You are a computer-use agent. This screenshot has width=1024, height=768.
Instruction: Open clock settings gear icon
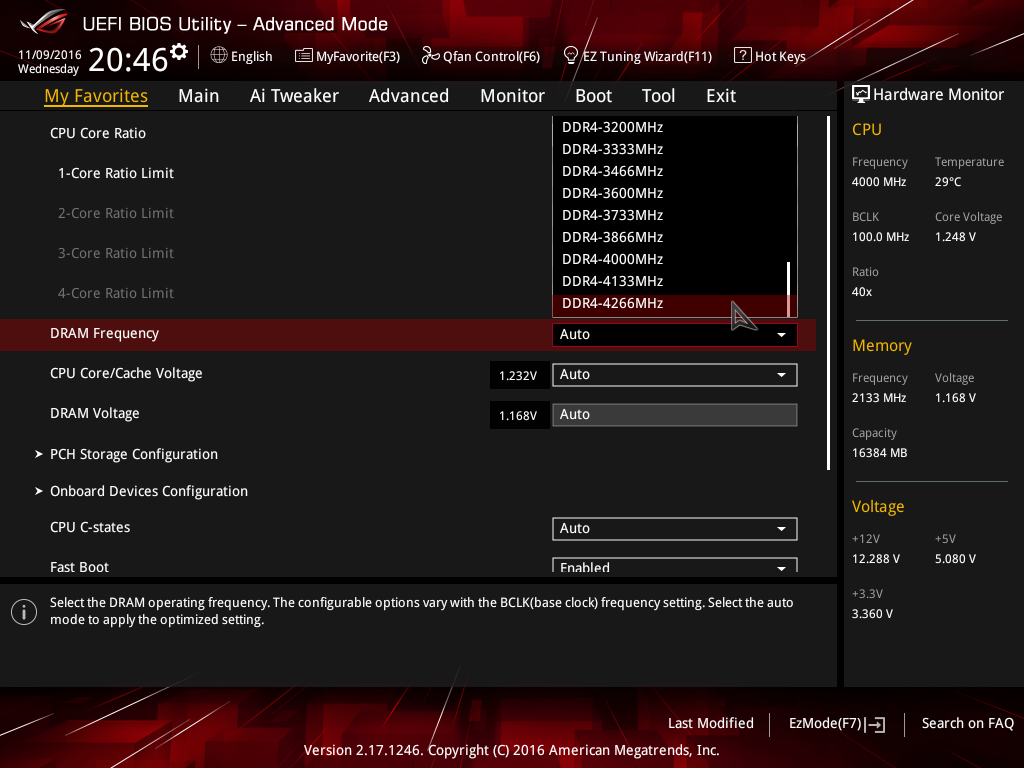179,51
